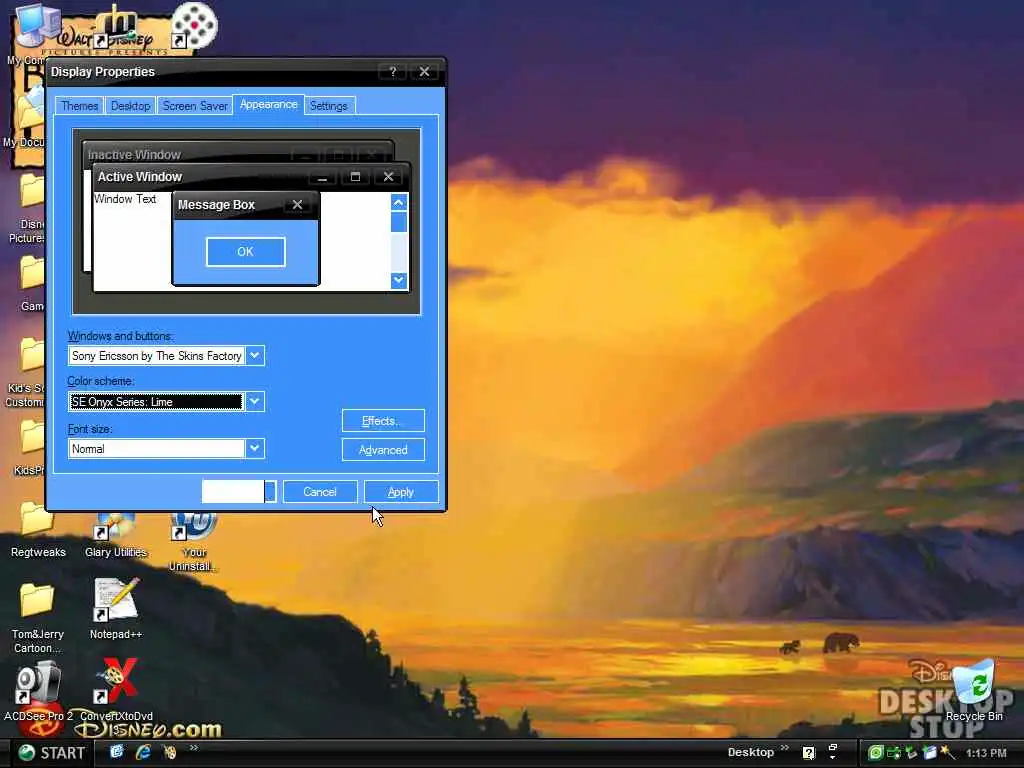Screen dimensions: 1024x768
Task: Open the Screen Saver tab
Action: [x=195, y=106]
